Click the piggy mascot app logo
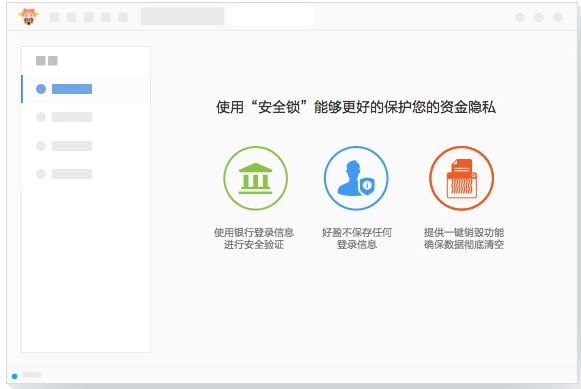The width and height of the screenshot is (581, 389). click(29, 17)
